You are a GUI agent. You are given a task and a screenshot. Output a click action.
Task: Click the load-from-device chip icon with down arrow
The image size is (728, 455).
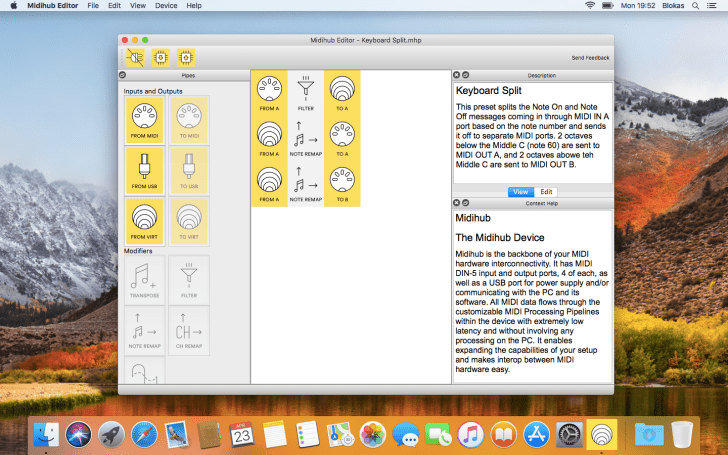pyautogui.click(x=161, y=58)
